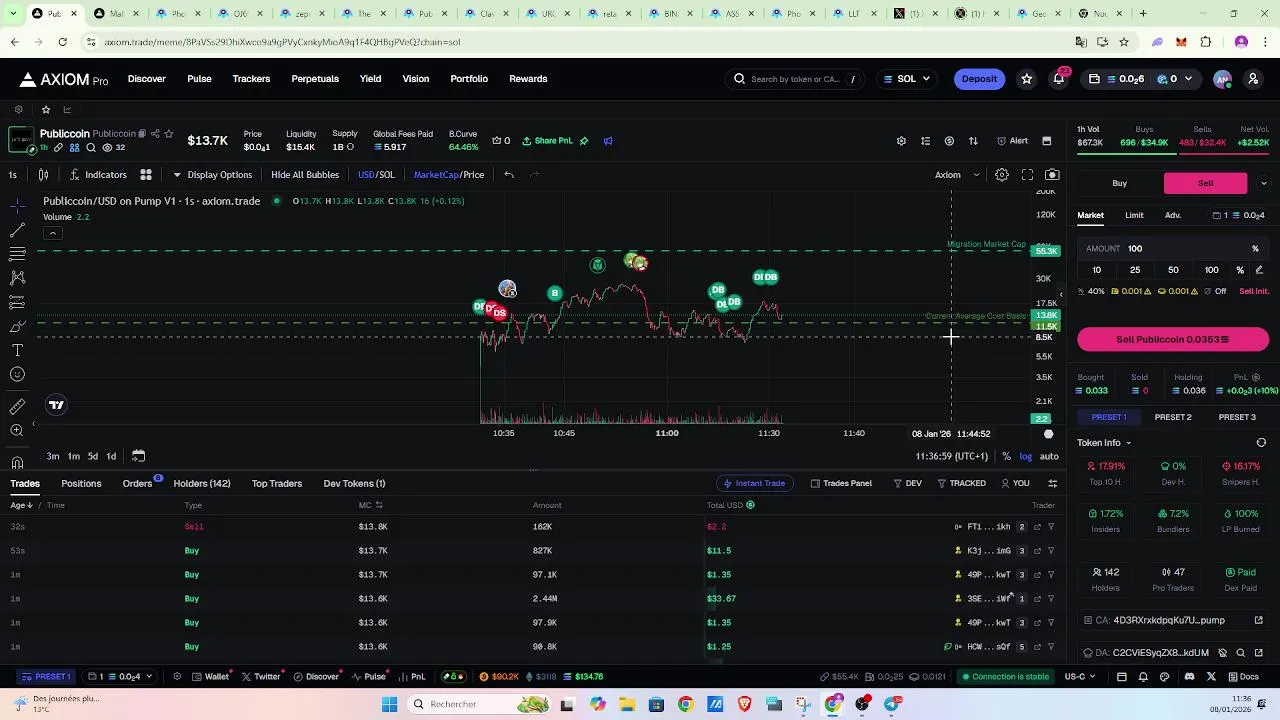
Task: Open the Dev Tokens (1) tab
Action: [x=354, y=483]
